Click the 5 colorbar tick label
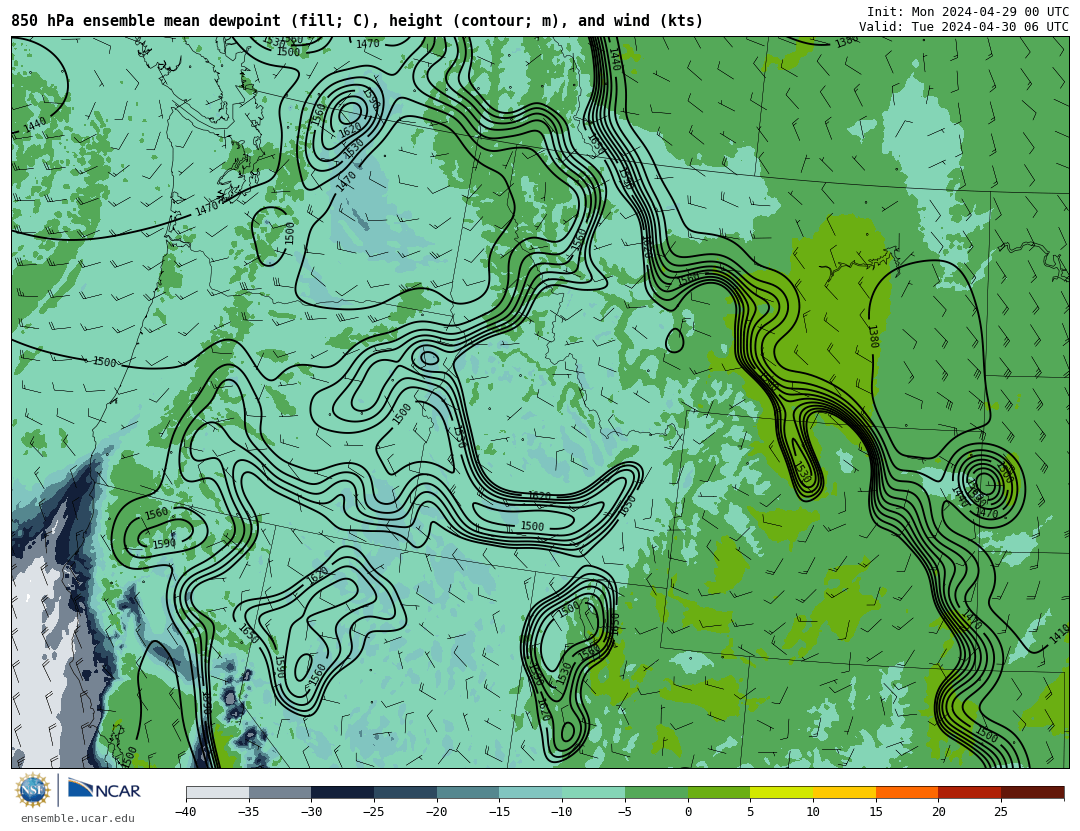Image resolution: width=1080 pixels, height=831 pixels. click(x=751, y=812)
